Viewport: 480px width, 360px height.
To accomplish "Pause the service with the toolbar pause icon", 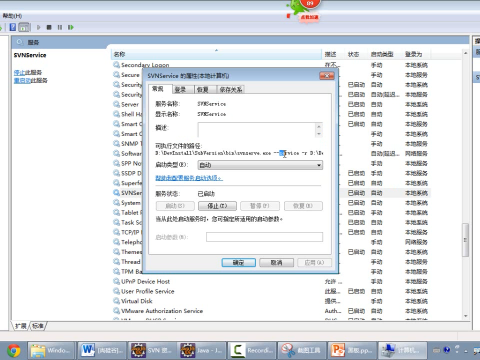I will coord(60,27).
